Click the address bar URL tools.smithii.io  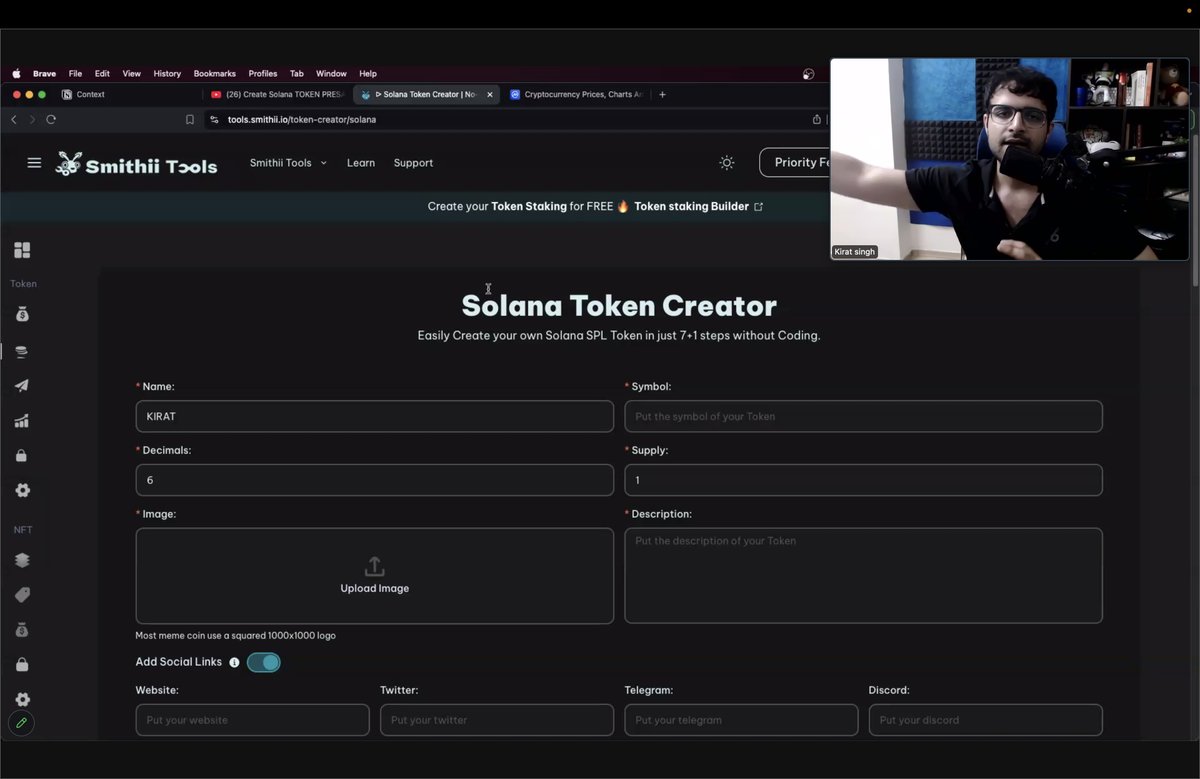302,119
